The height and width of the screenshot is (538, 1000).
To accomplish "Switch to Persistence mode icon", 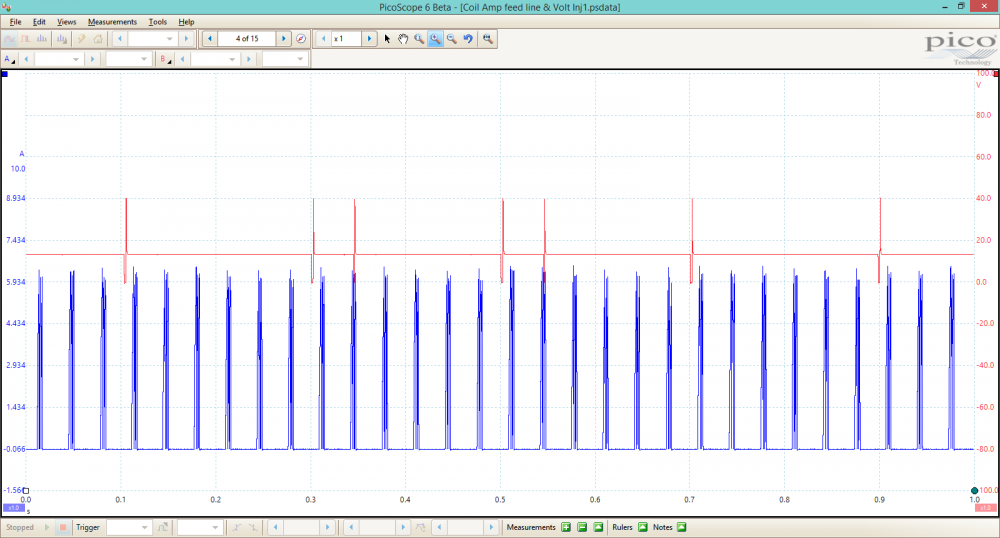I will click(26, 39).
